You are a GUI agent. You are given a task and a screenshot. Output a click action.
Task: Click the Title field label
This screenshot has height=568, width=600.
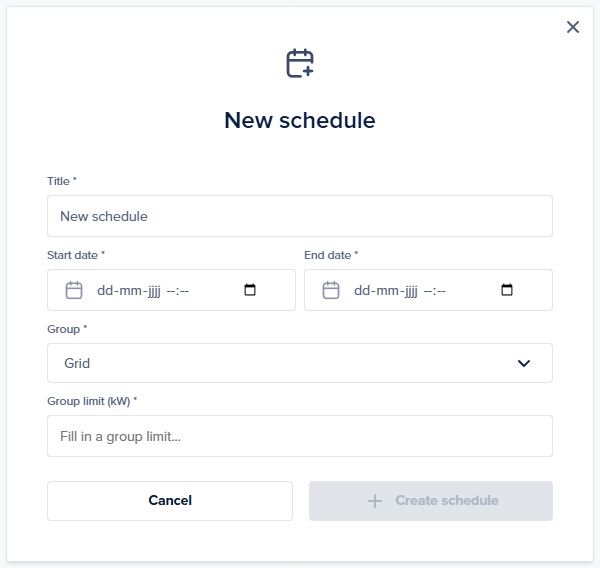(x=61, y=181)
